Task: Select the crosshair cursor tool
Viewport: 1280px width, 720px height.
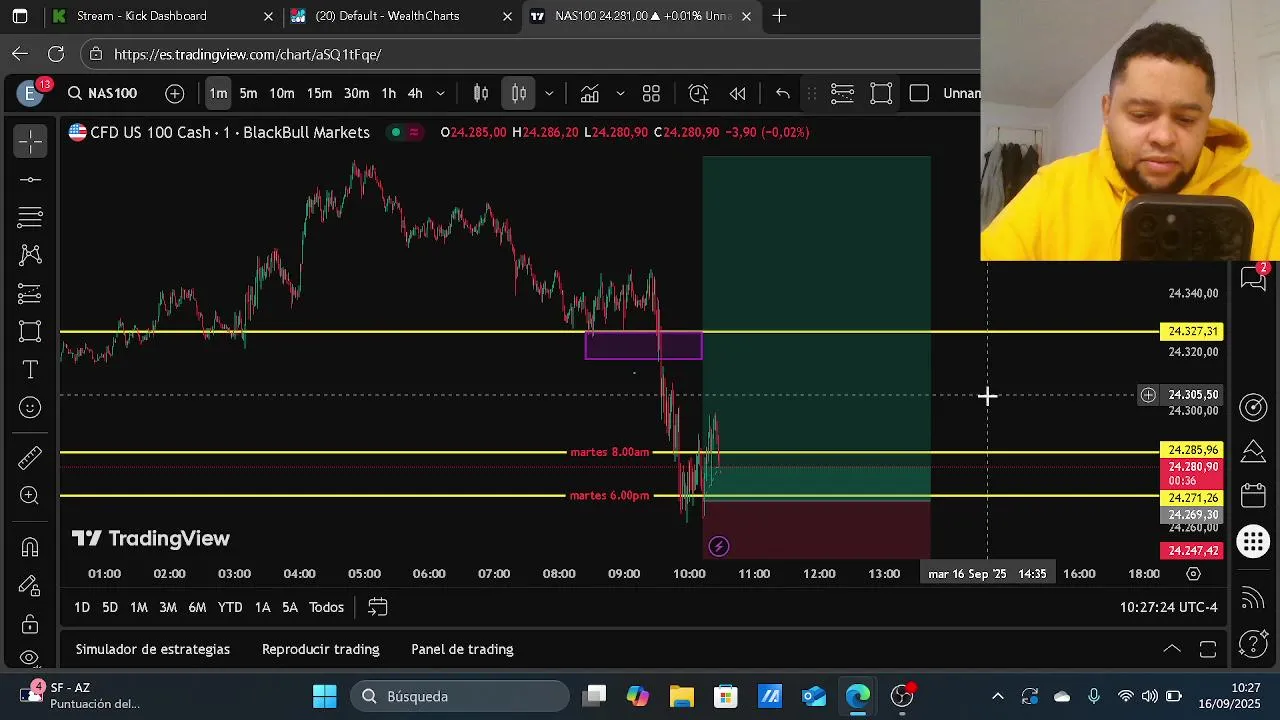Action: tap(30, 142)
